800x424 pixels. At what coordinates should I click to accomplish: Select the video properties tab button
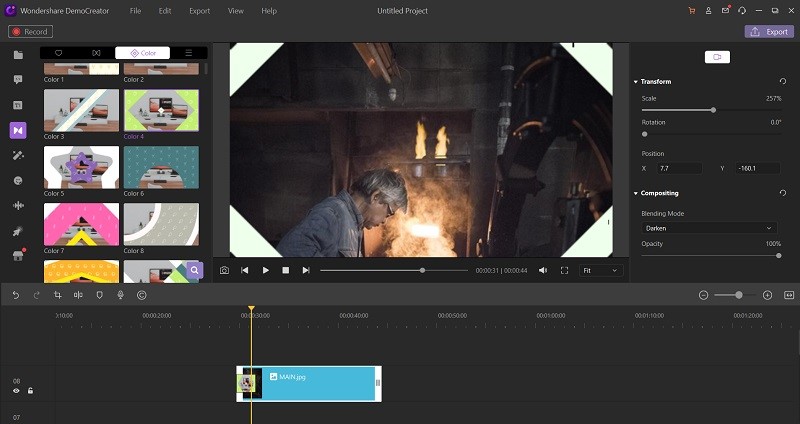coord(717,57)
